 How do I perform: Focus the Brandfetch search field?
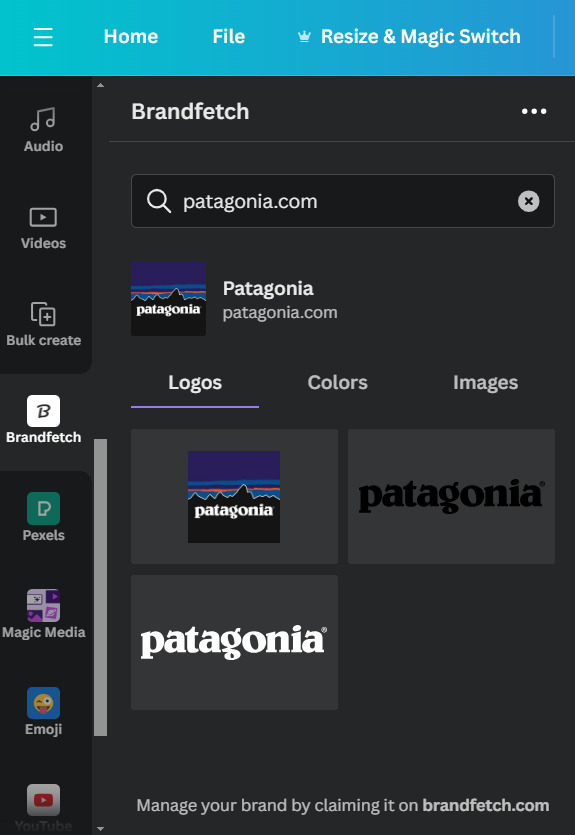[x=343, y=201]
